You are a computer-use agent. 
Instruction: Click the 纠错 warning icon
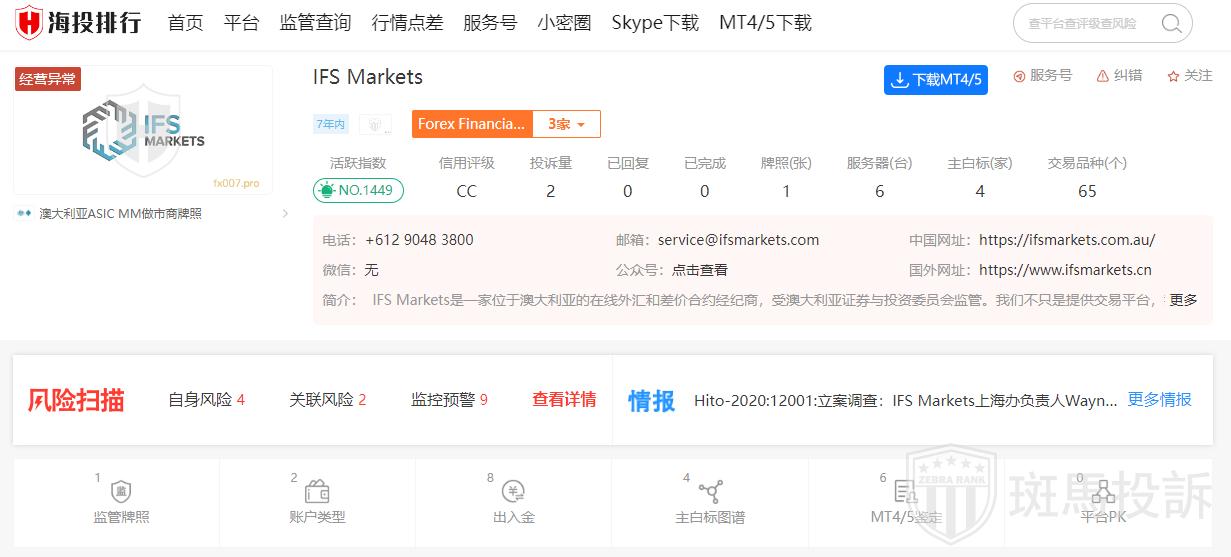point(1102,76)
